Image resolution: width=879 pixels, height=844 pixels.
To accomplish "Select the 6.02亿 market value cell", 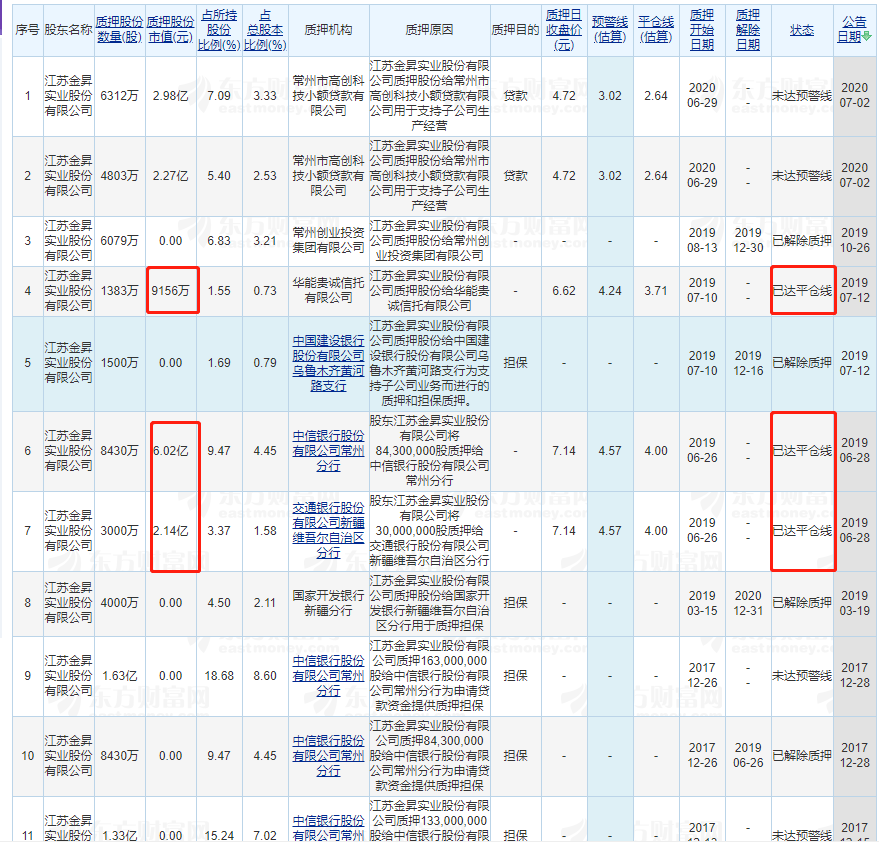I will (x=170, y=451).
